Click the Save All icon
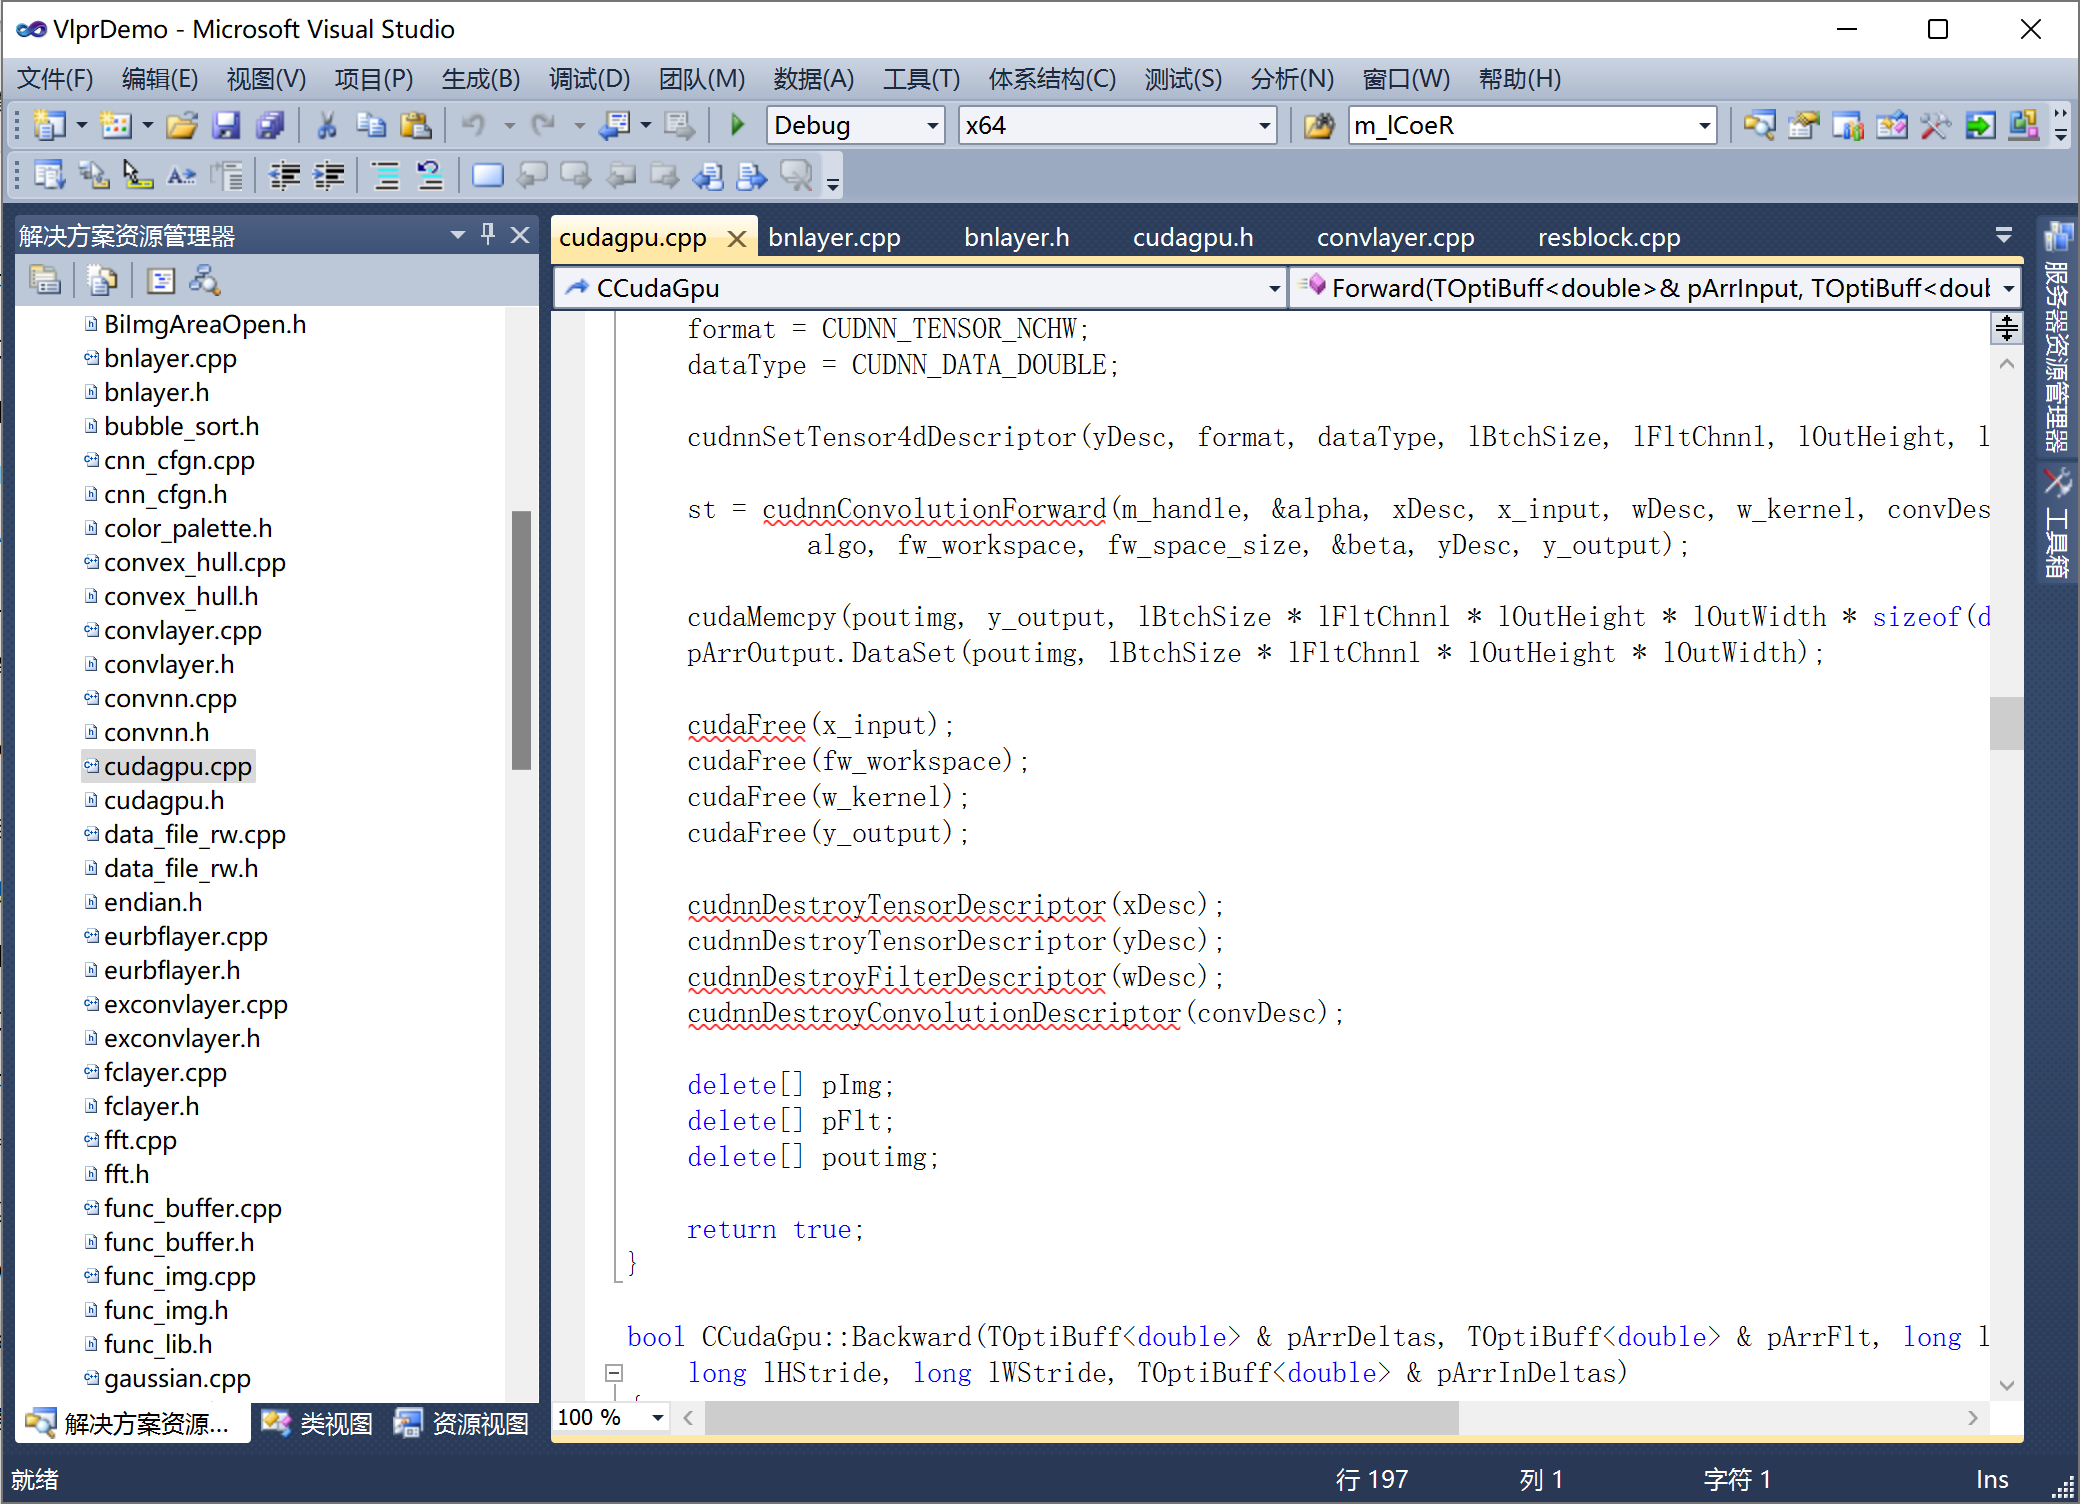This screenshot has width=2080, height=1504. click(x=270, y=125)
